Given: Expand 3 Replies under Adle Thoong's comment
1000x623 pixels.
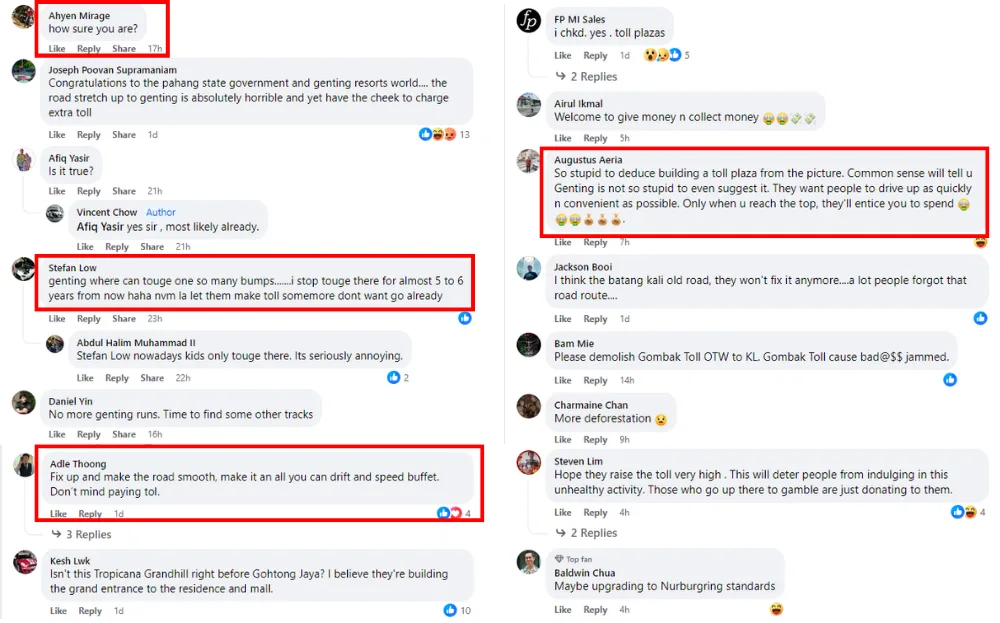Looking at the screenshot, I should click(88, 534).
